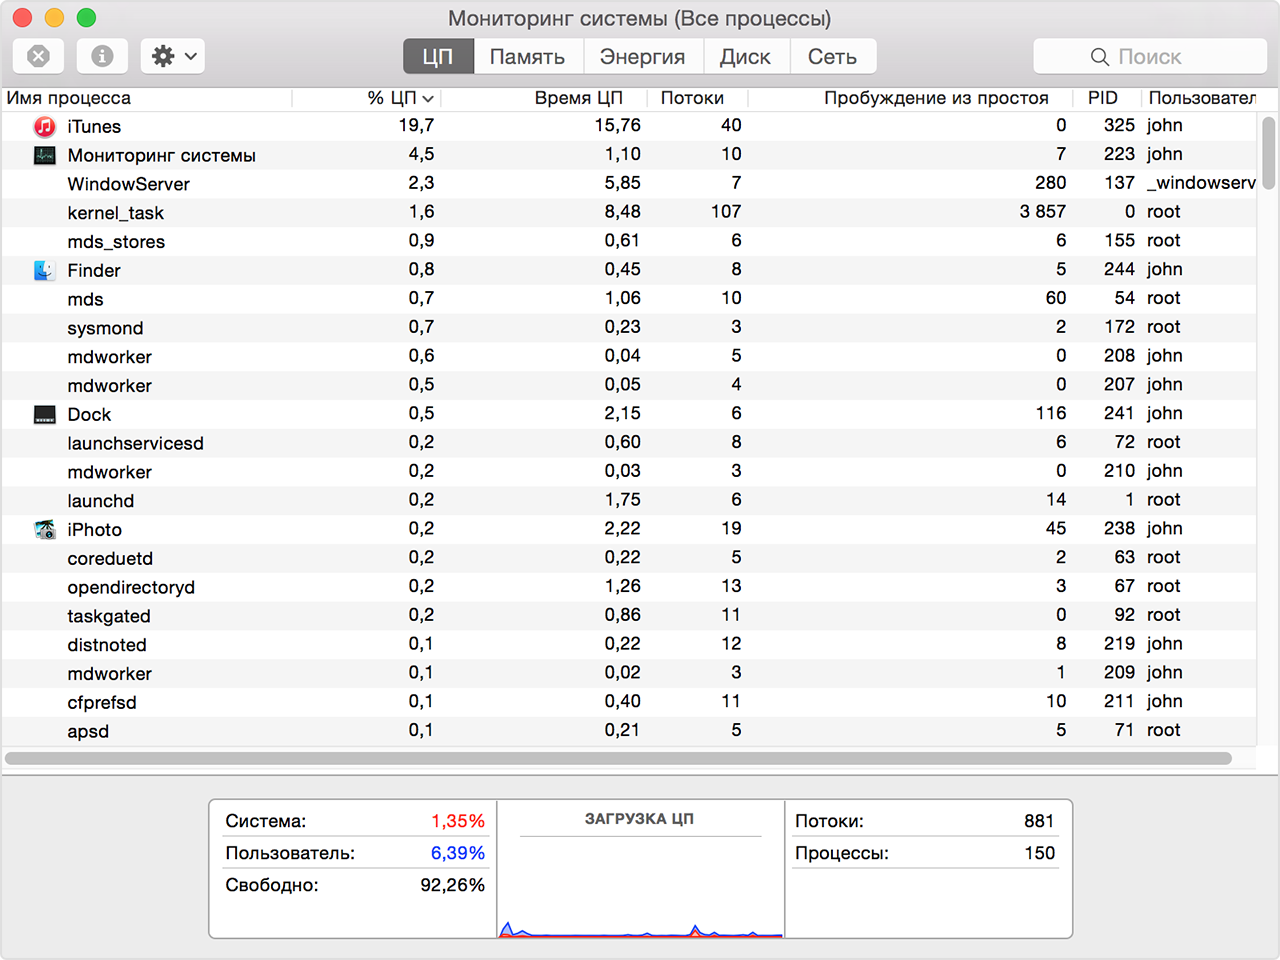Open the gear actions dropdown menu
This screenshot has width=1280, height=960.
click(x=173, y=56)
